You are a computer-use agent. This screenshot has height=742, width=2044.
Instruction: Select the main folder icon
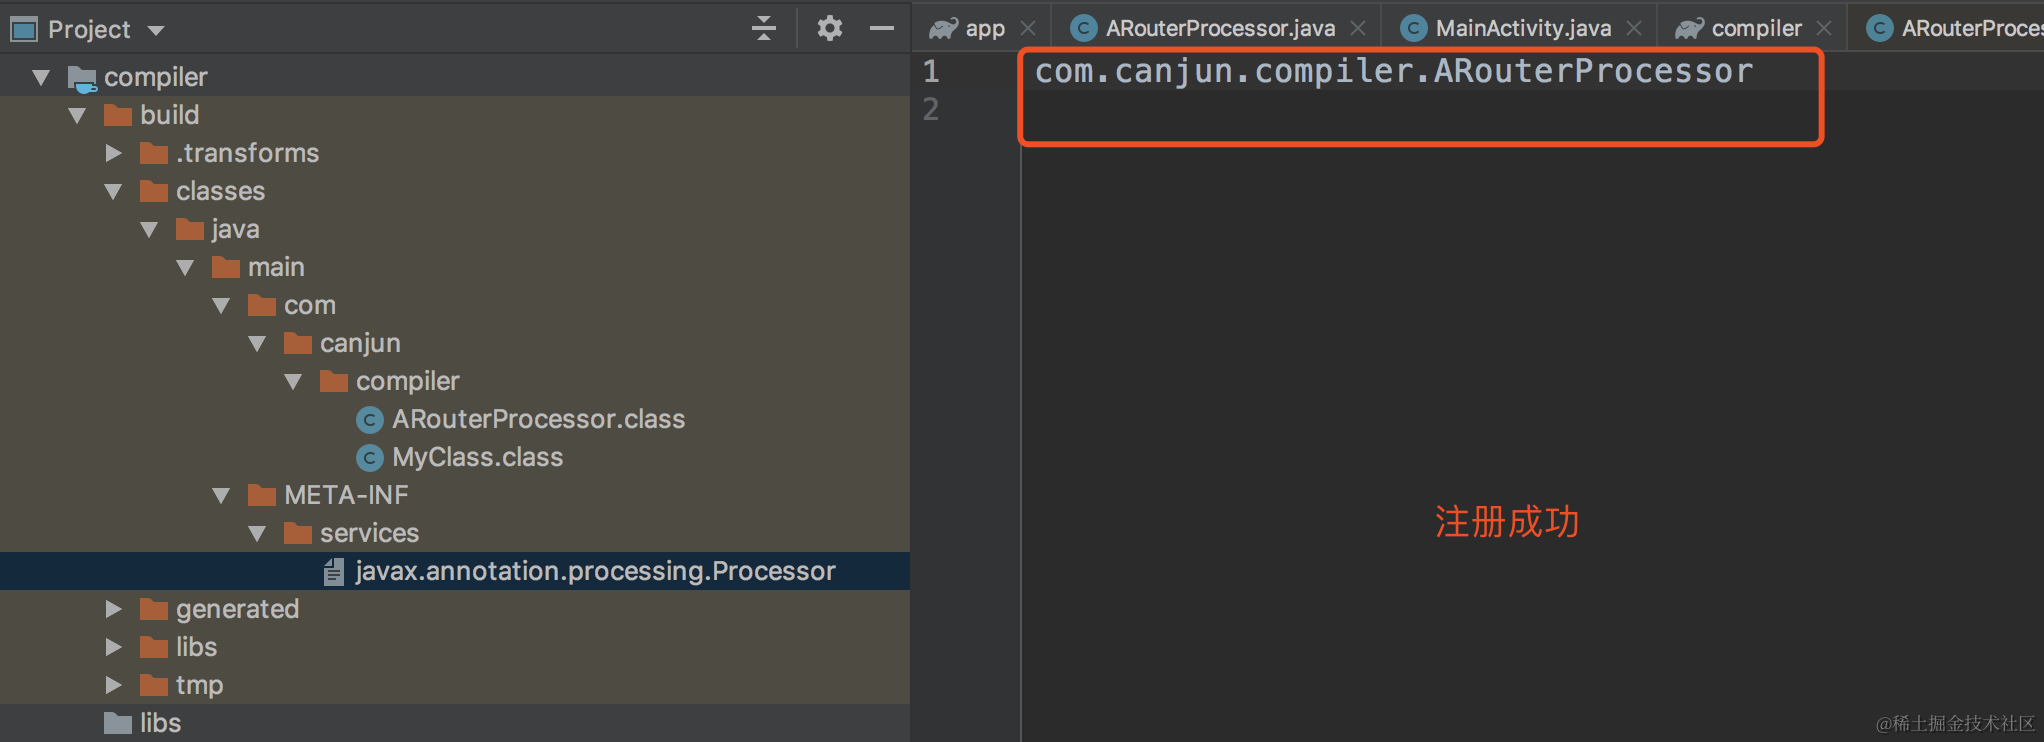[x=226, y=267]
